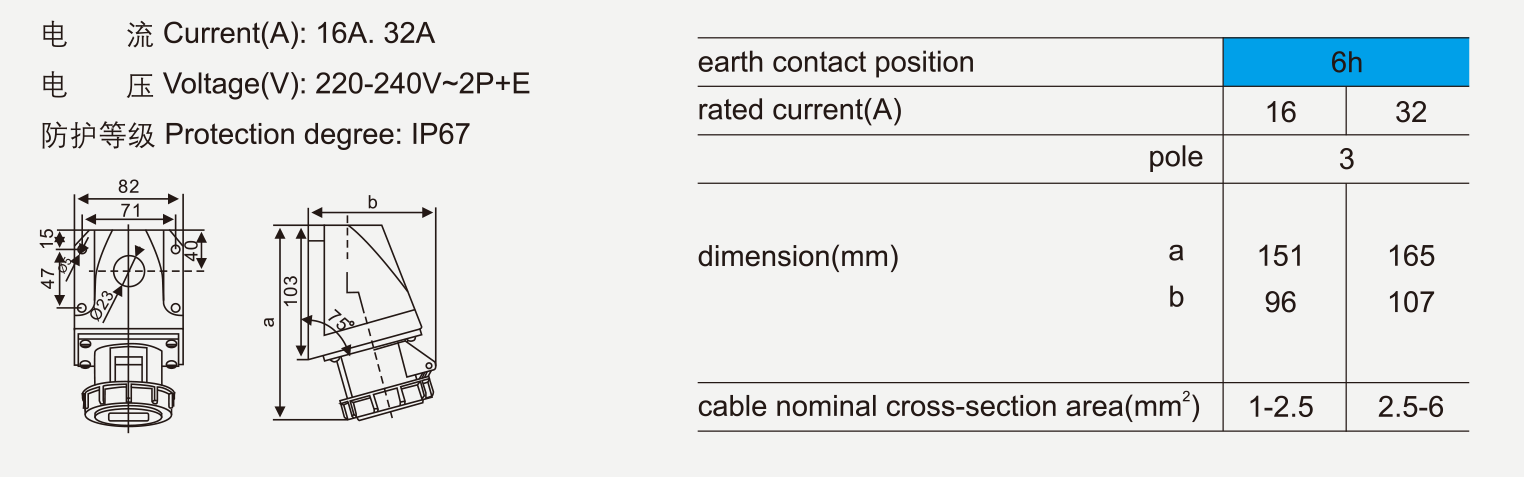
Task: Click the 'Current(A): 16A. 32A' text
Action: tap(299, 35)
